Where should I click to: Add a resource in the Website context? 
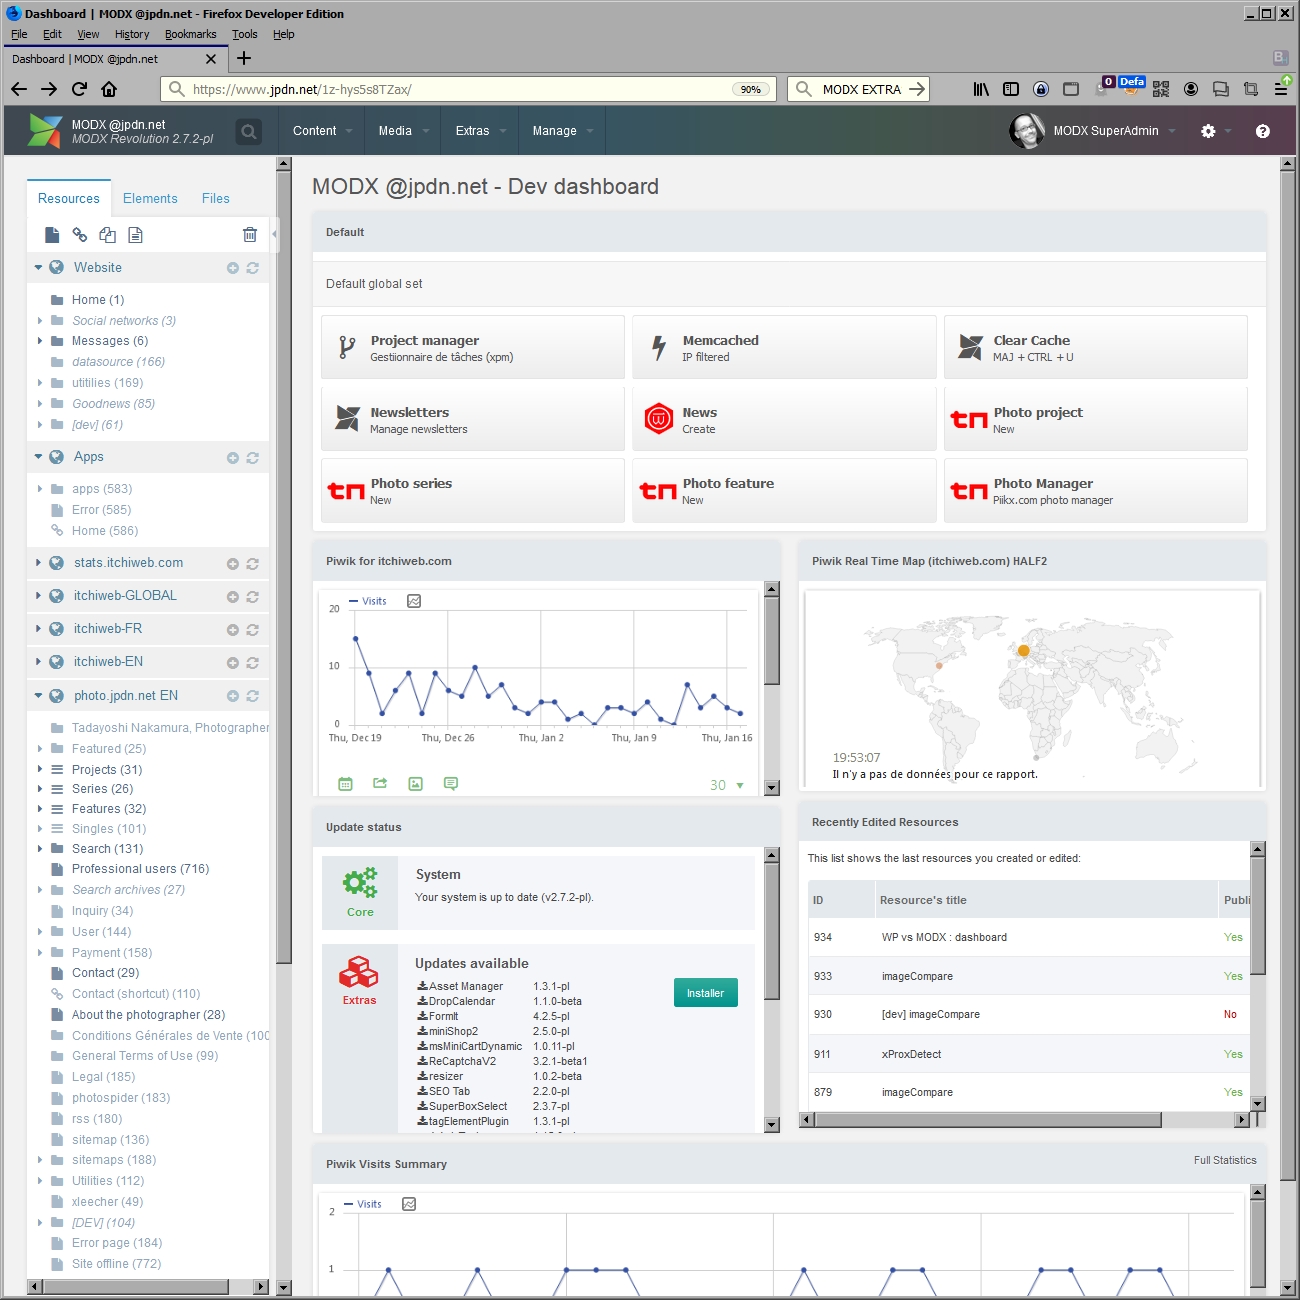pos(233,268)
